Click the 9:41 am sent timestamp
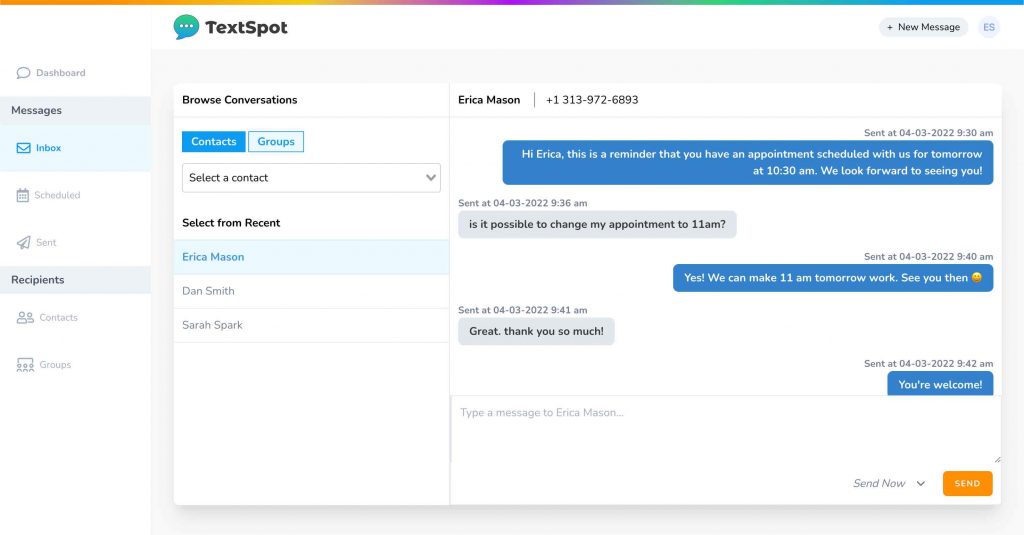 tap(522, 310)
